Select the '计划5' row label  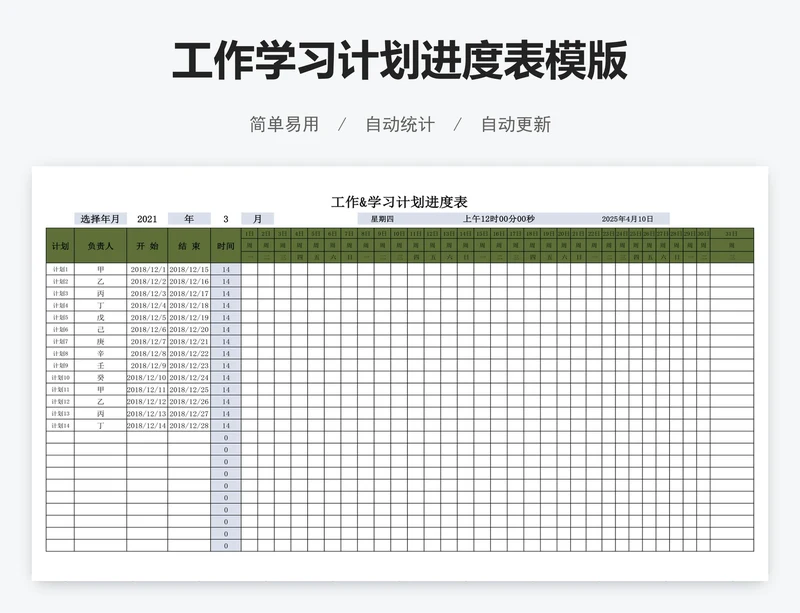60,317
